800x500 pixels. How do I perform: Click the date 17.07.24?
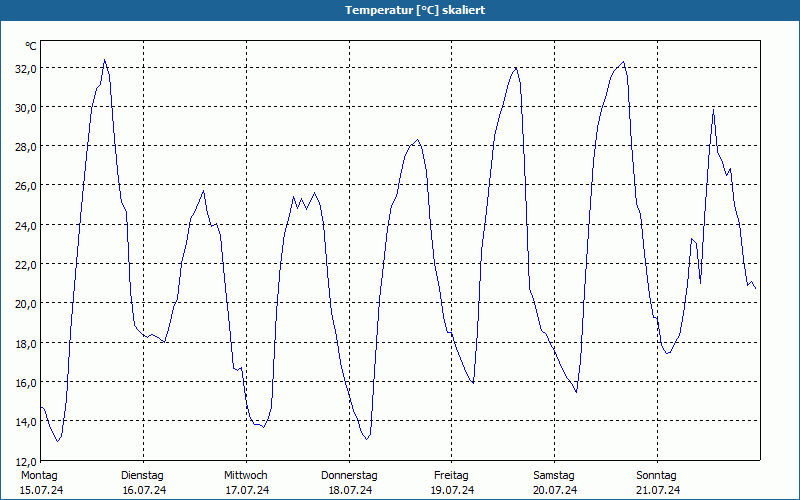pyautogui.click(x=247, y=490)
